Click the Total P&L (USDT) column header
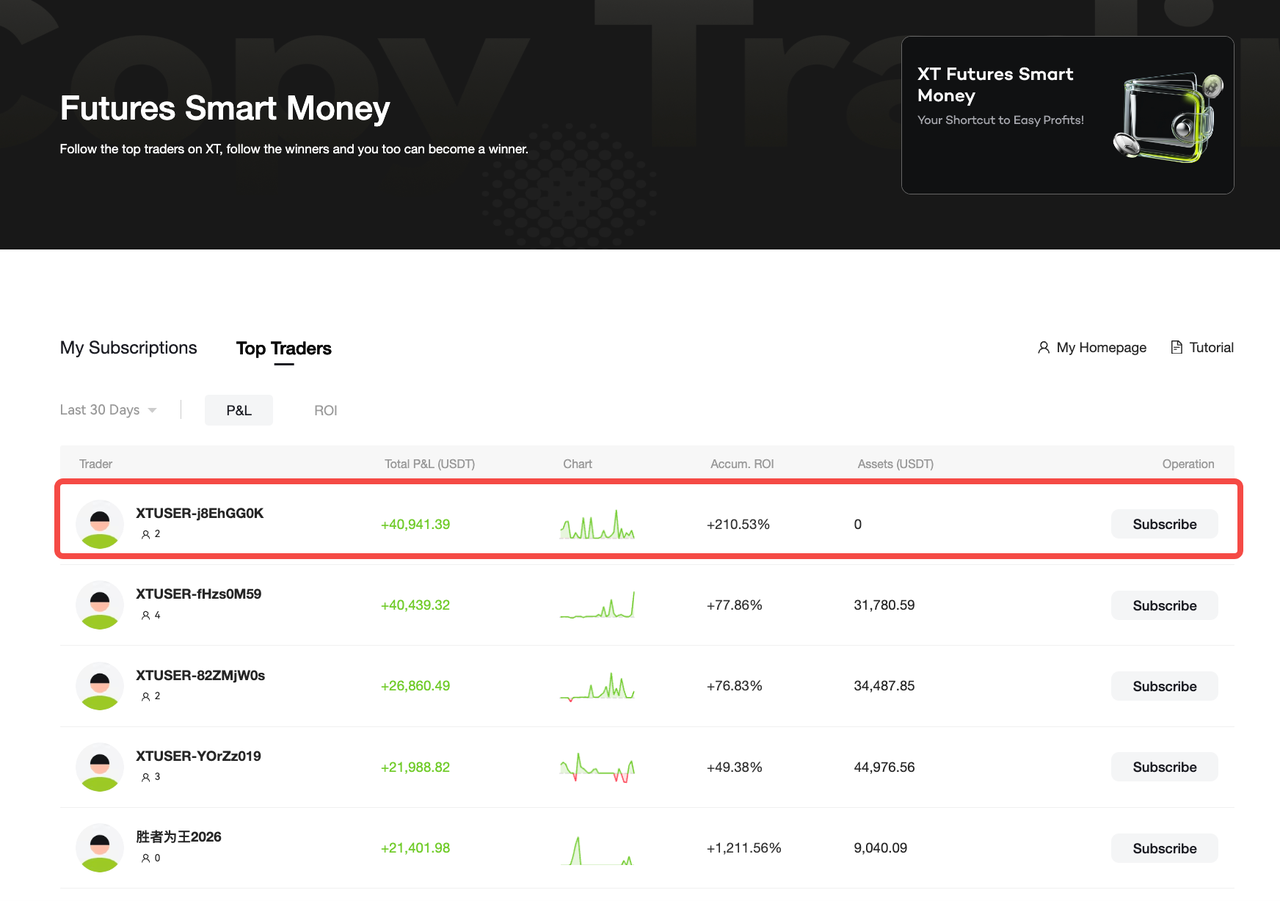Image resolution: width=1280 pixels, height=901 pixels. pos(430,464)
